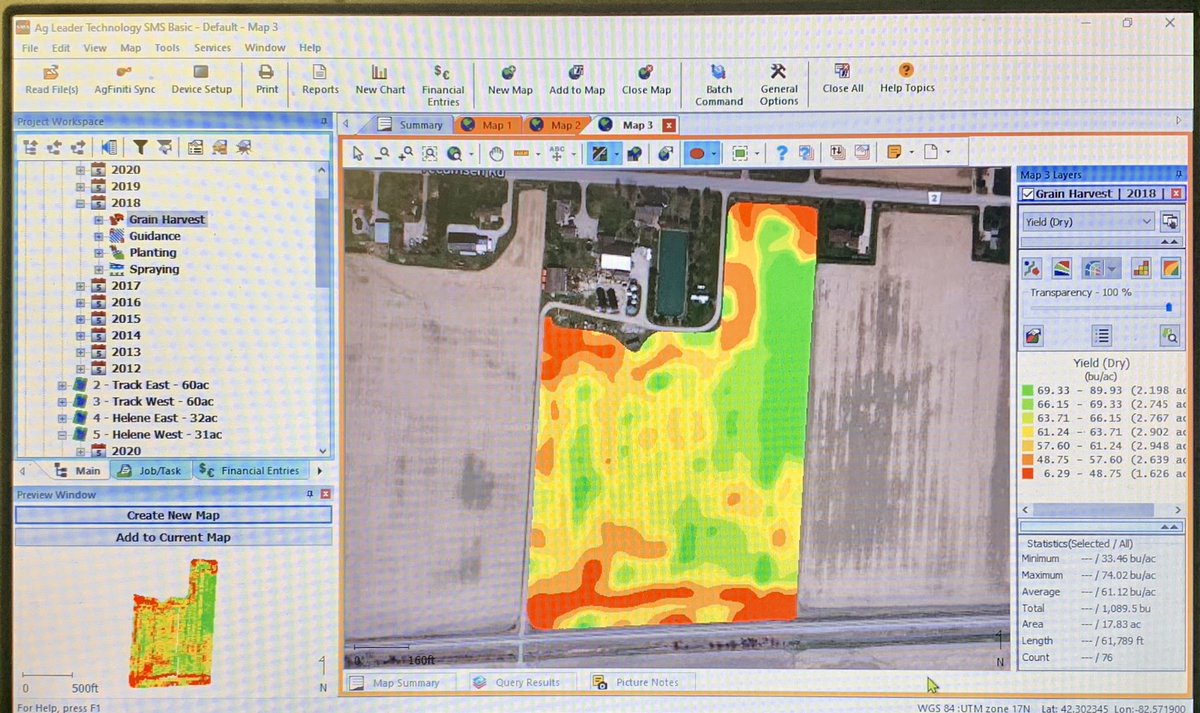Open Device Setup
The width and height of the screenshot is (1200, 713).
pos(202,80)
